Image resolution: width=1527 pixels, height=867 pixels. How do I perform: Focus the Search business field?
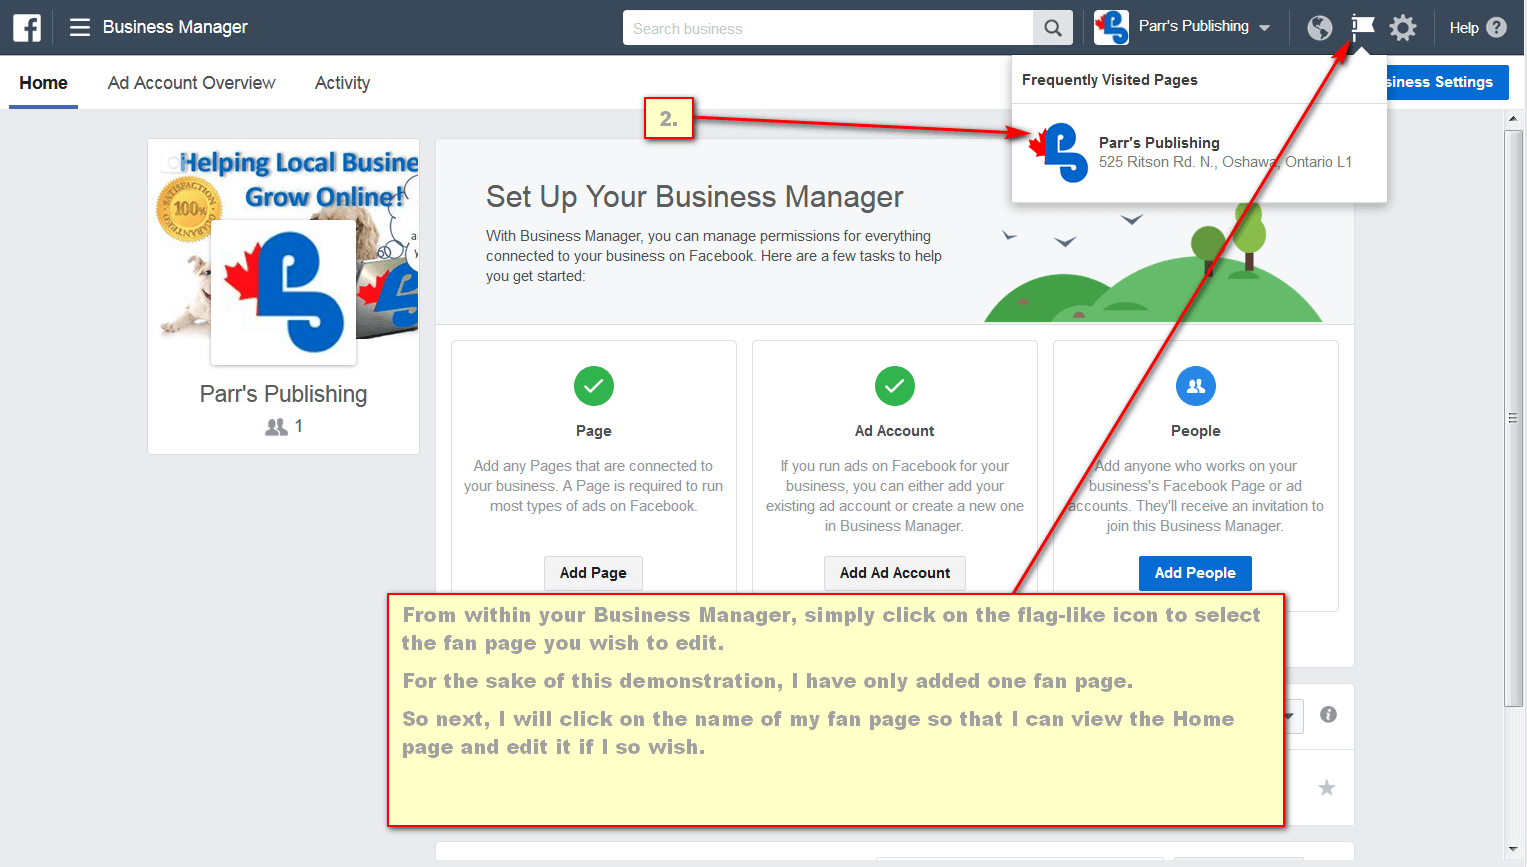(828, 28)
